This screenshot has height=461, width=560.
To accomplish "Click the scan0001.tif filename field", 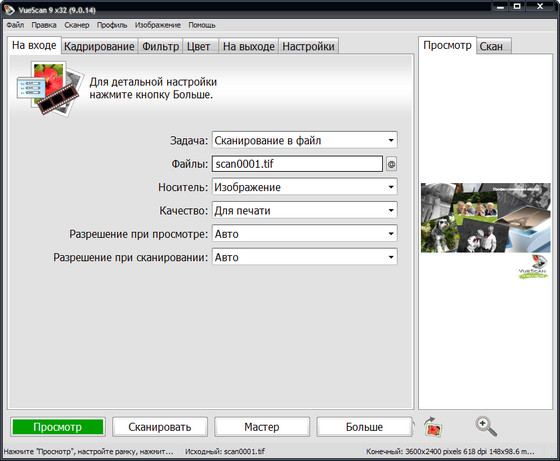I will pyautogui.click(x=297, y=164).
